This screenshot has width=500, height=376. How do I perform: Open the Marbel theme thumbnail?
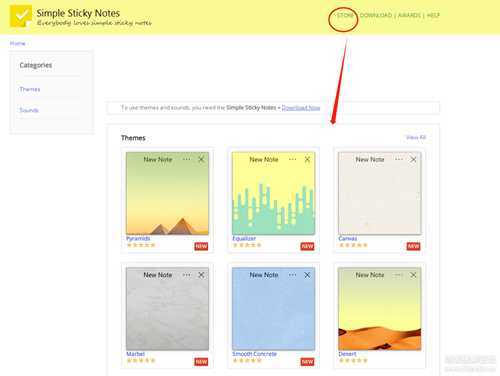click(x=167, y=309)
